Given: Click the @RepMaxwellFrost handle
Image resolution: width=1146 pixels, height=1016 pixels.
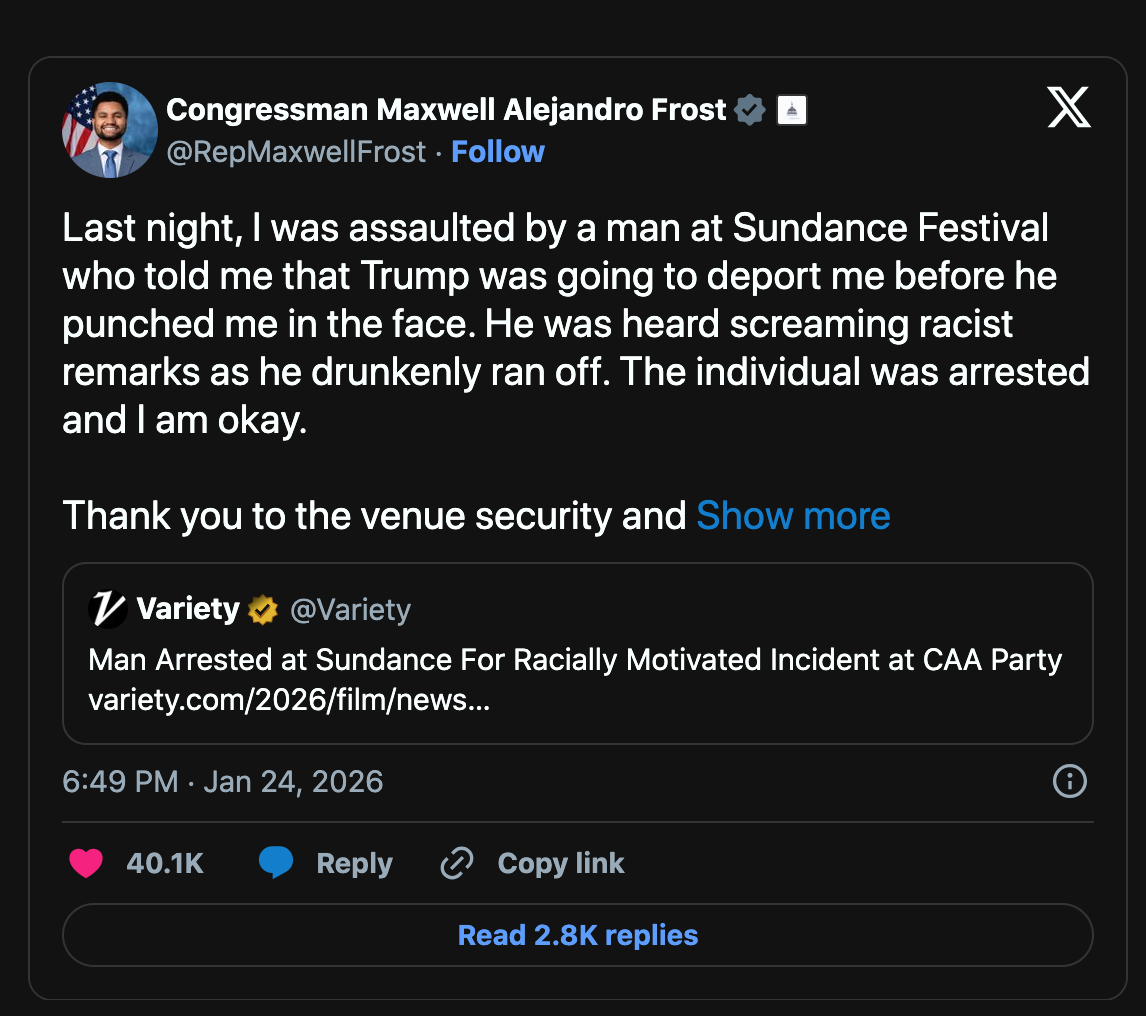Looking at the screenshot, I should (x=295, y=152).
